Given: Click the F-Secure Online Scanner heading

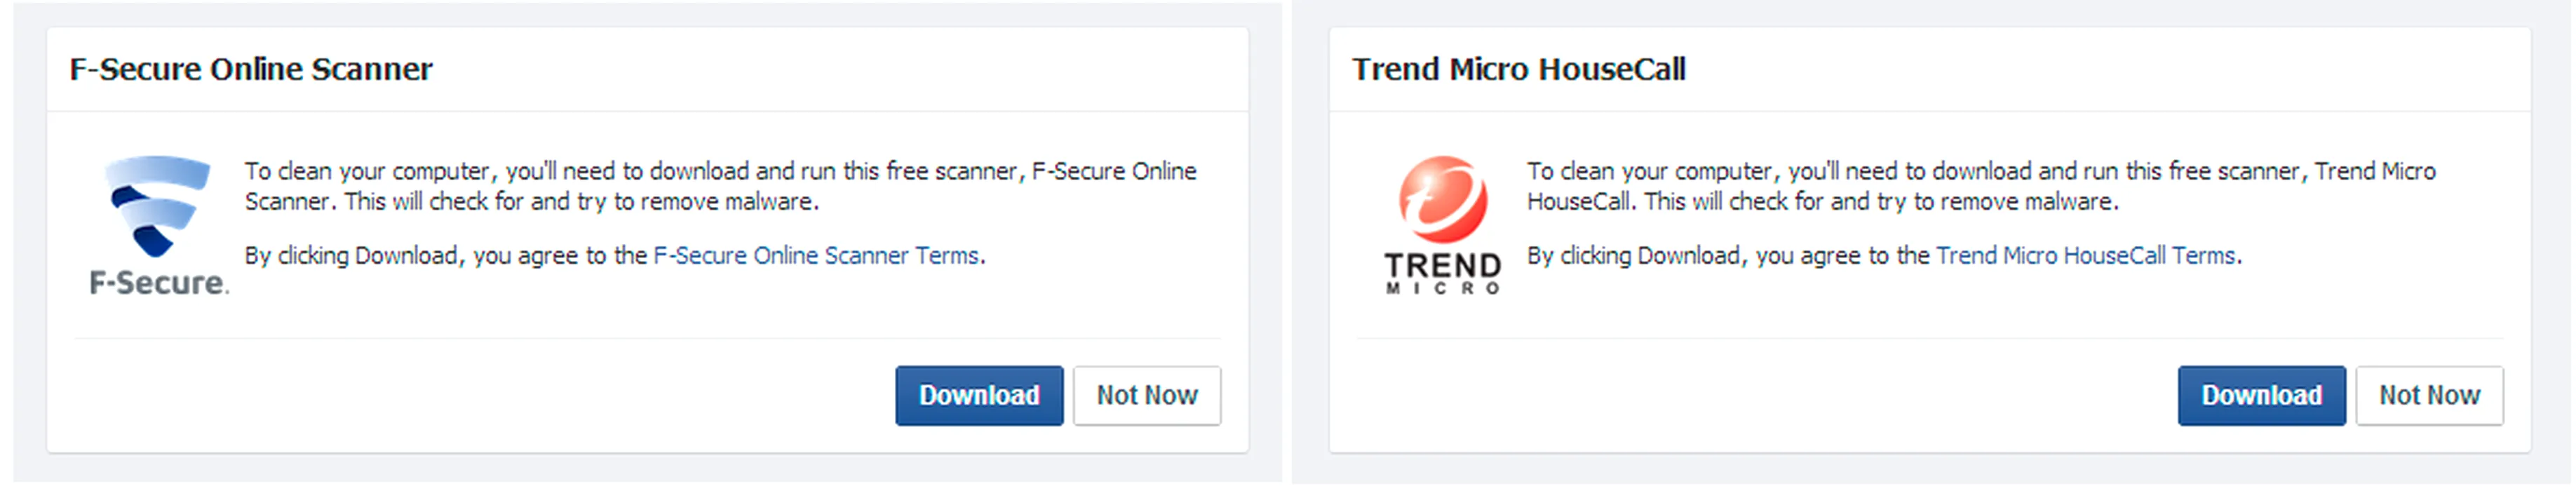Looking at the screenshot, I should pos(251,69).
